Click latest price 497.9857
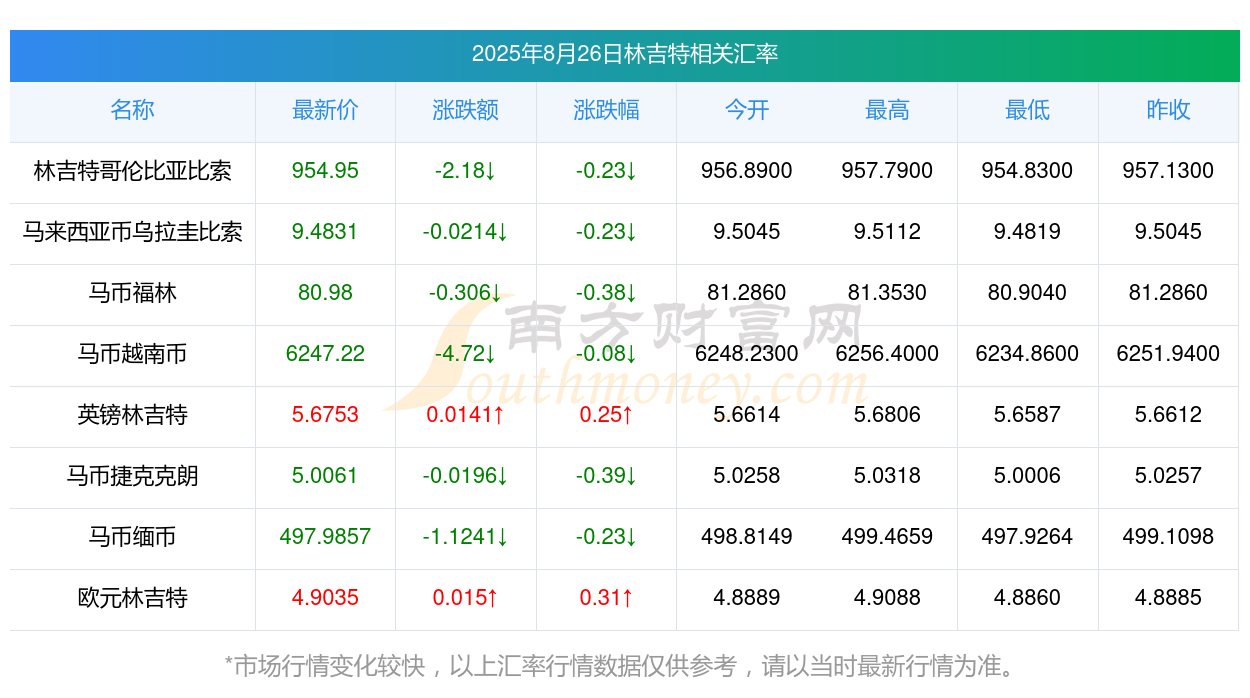This screenshot has height=698, width=1250. (325, 537)
